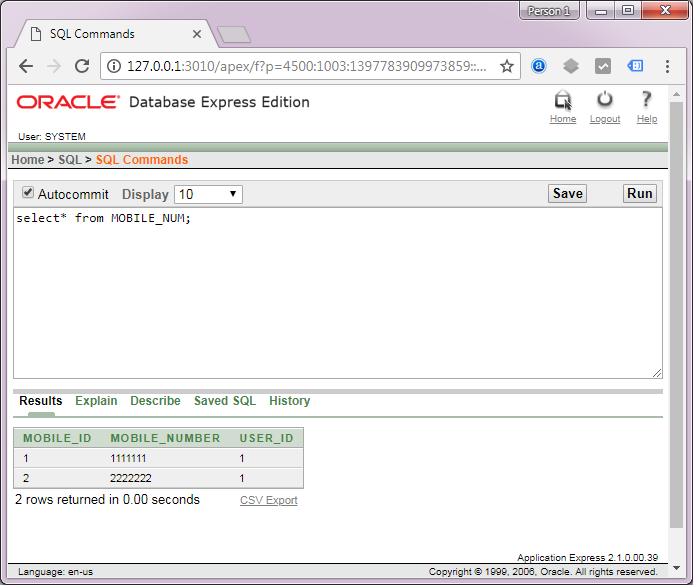Viewport: 693px width, 585px height.
Task: Open a new browser tab
Action: [x=234, y=34]
